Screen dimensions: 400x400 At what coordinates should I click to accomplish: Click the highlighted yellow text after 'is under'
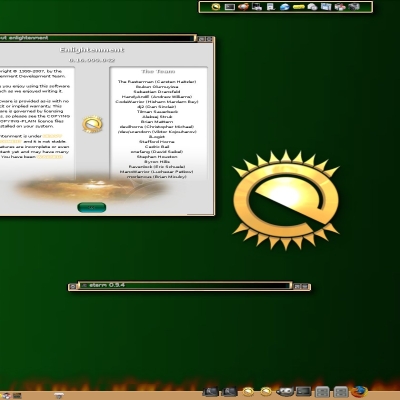52,136
